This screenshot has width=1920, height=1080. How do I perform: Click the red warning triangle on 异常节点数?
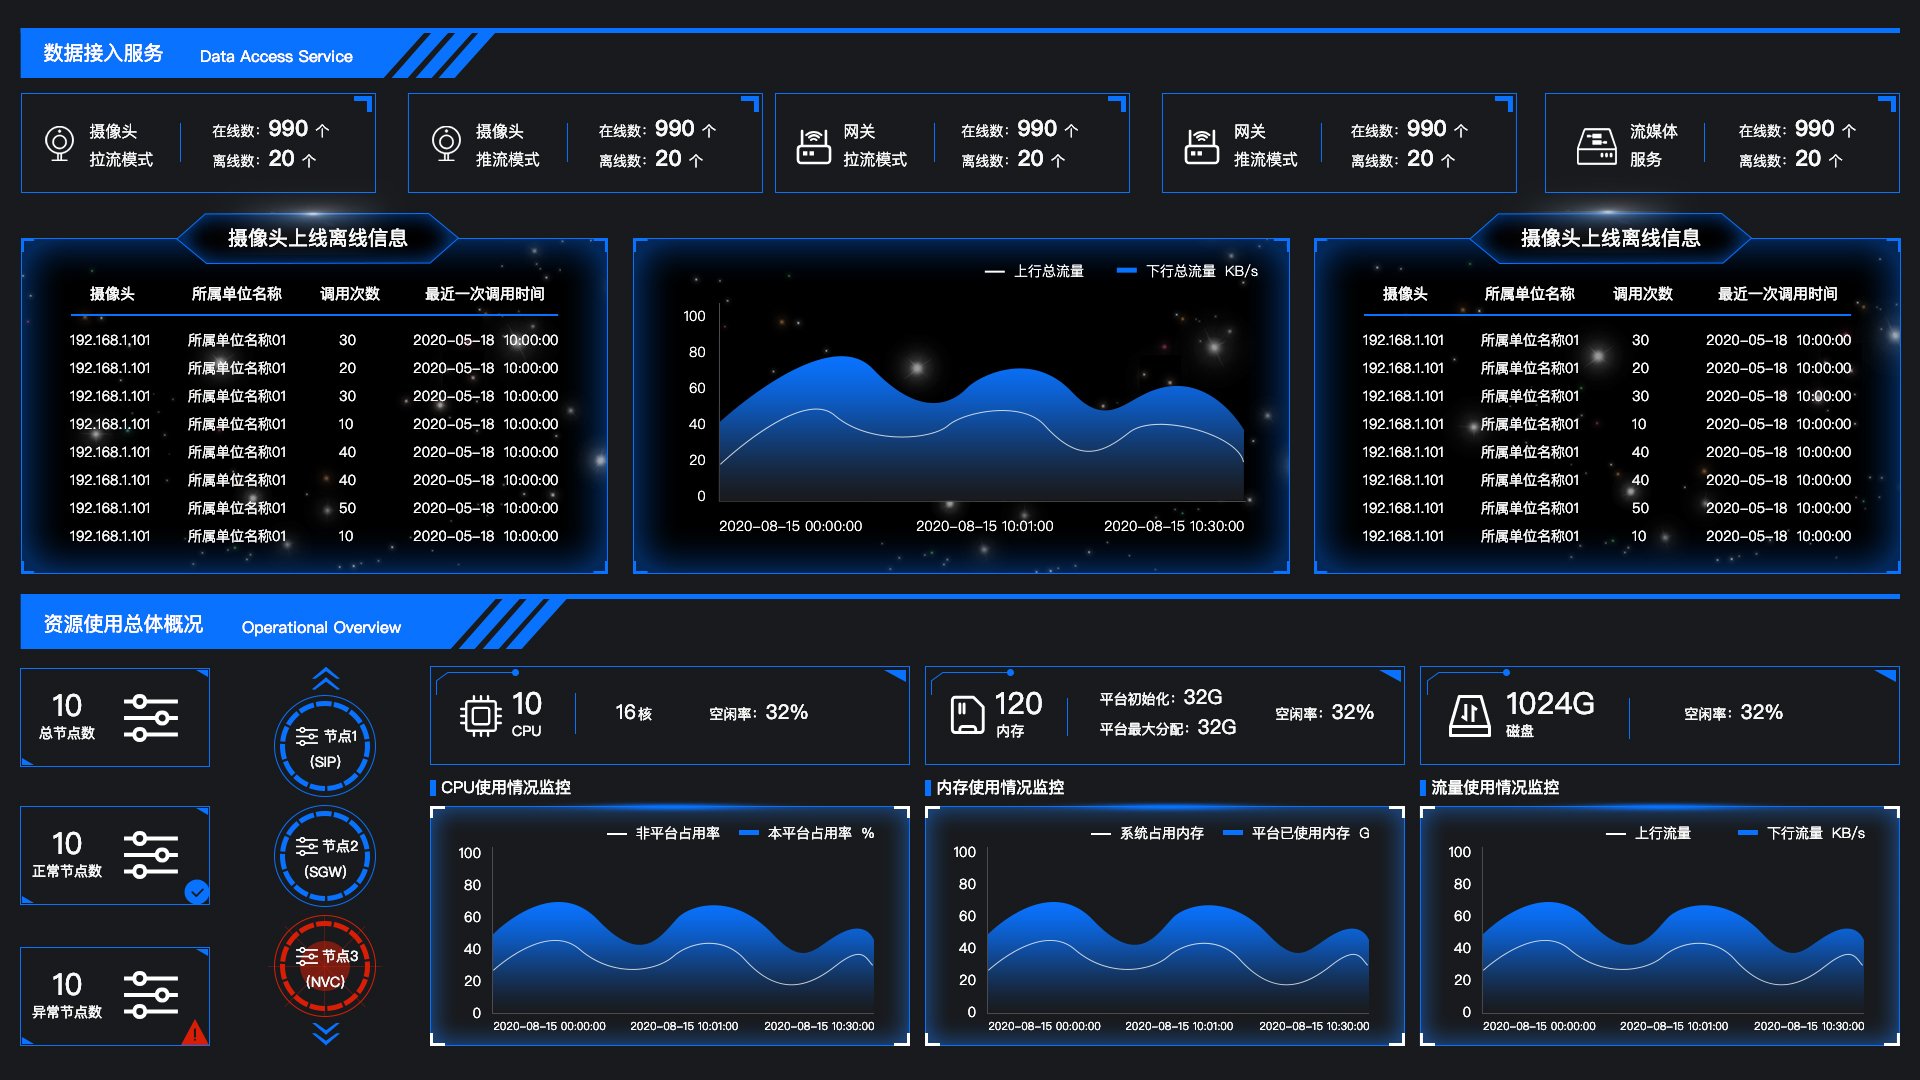coord(195,1033)
